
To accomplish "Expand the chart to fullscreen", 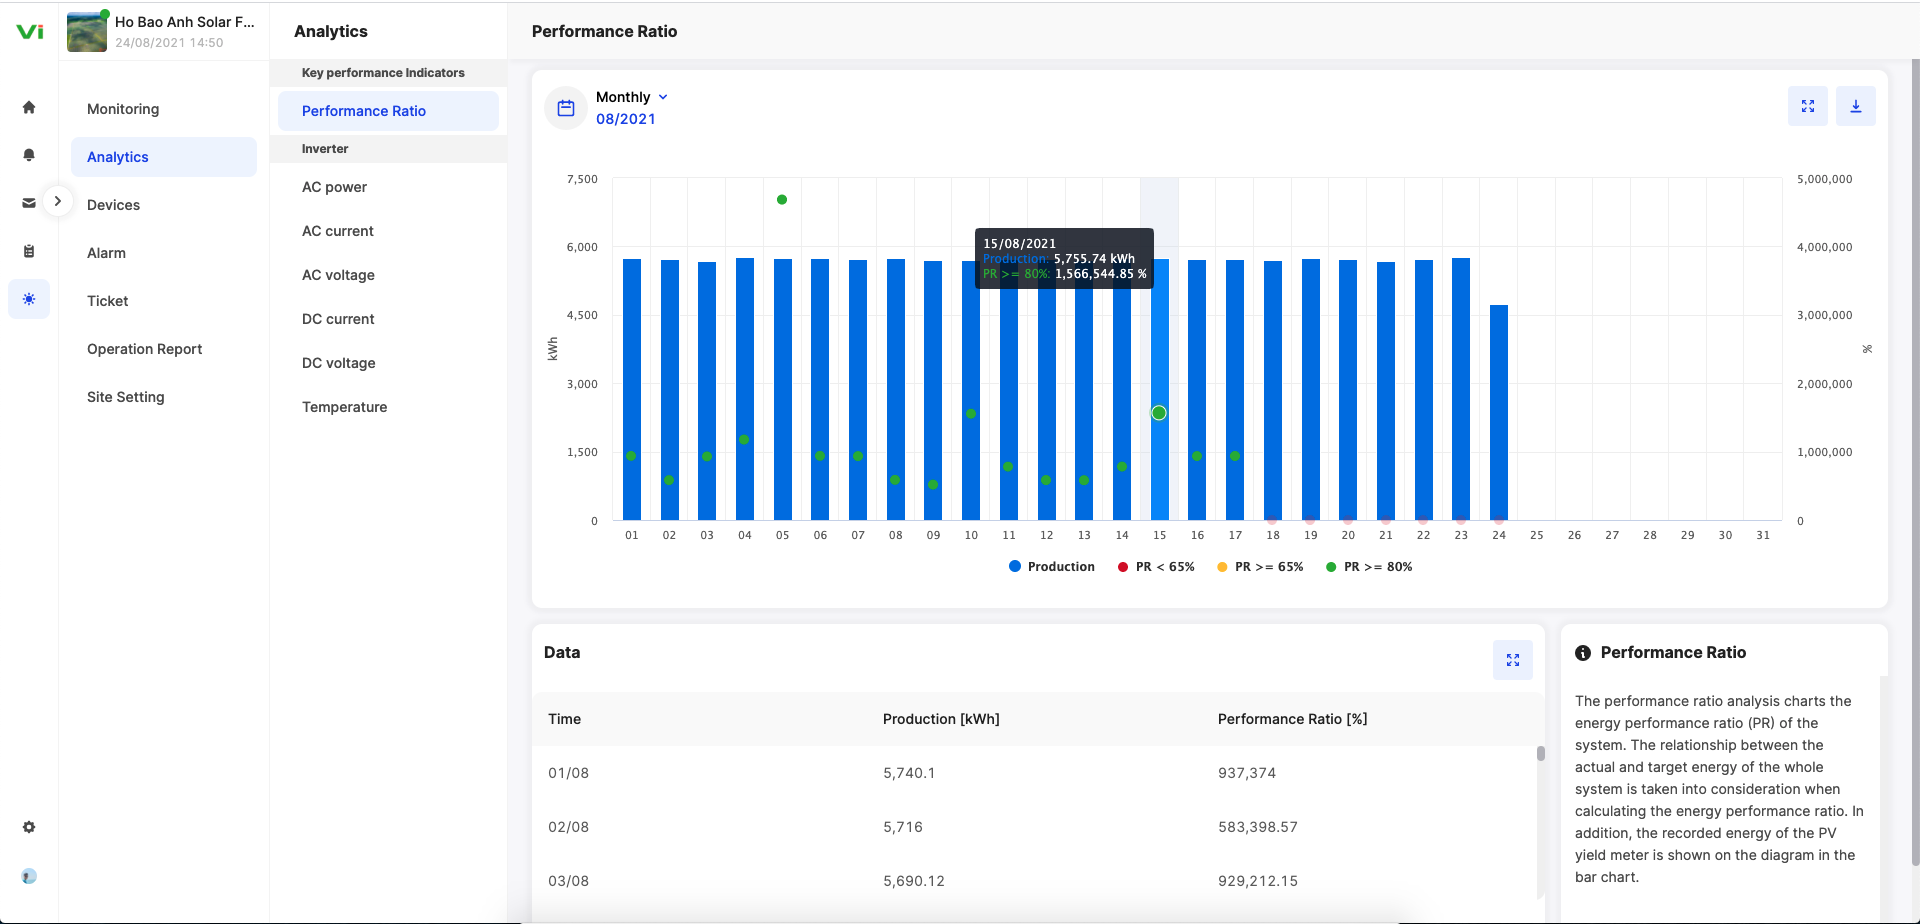I will [x=1807, y=106].
